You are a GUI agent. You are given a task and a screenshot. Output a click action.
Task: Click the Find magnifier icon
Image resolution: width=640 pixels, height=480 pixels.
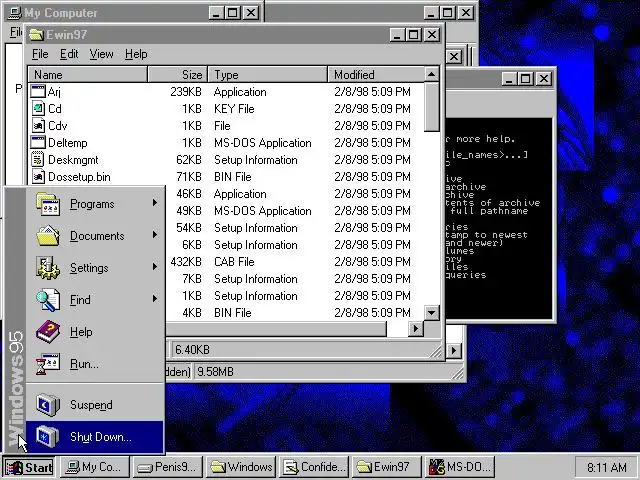[48, 300]
